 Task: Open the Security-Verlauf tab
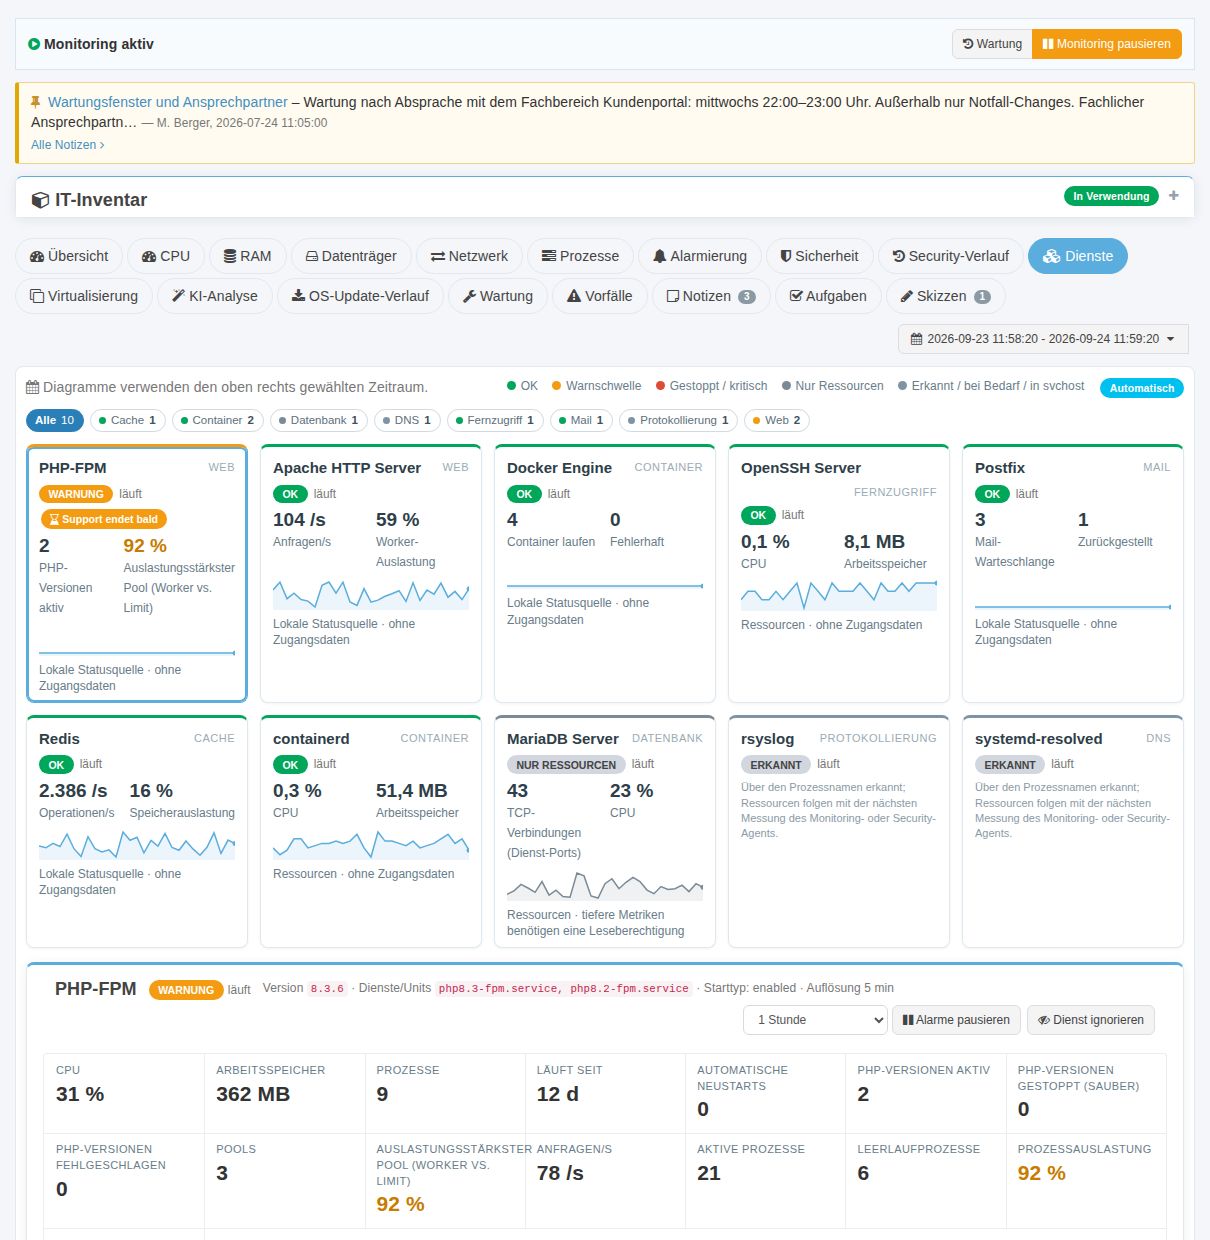tap(951, 256)
